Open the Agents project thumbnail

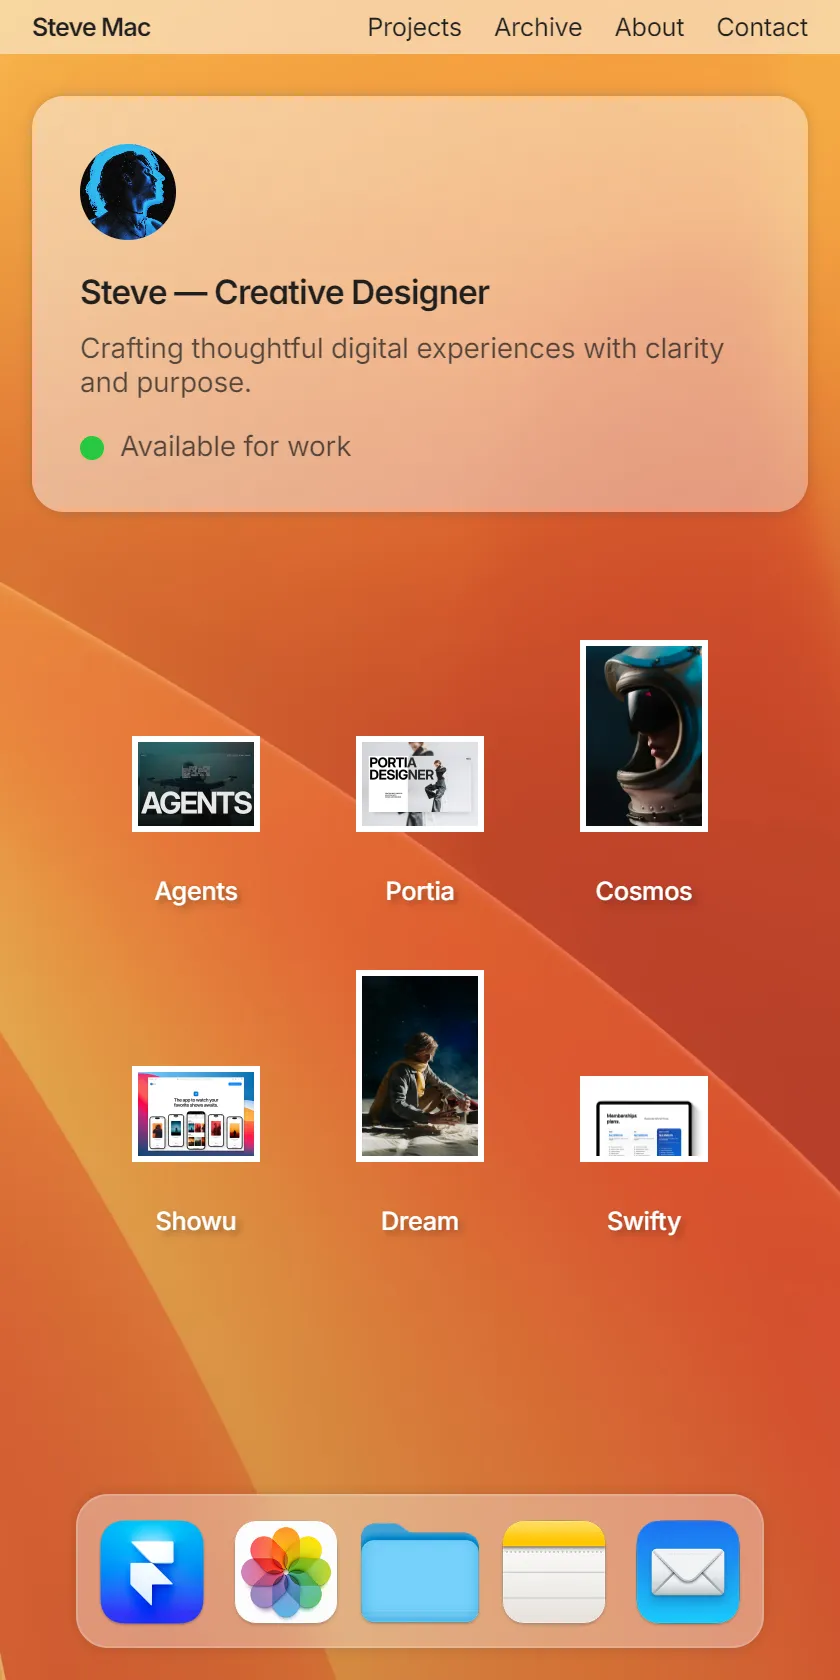196,784
